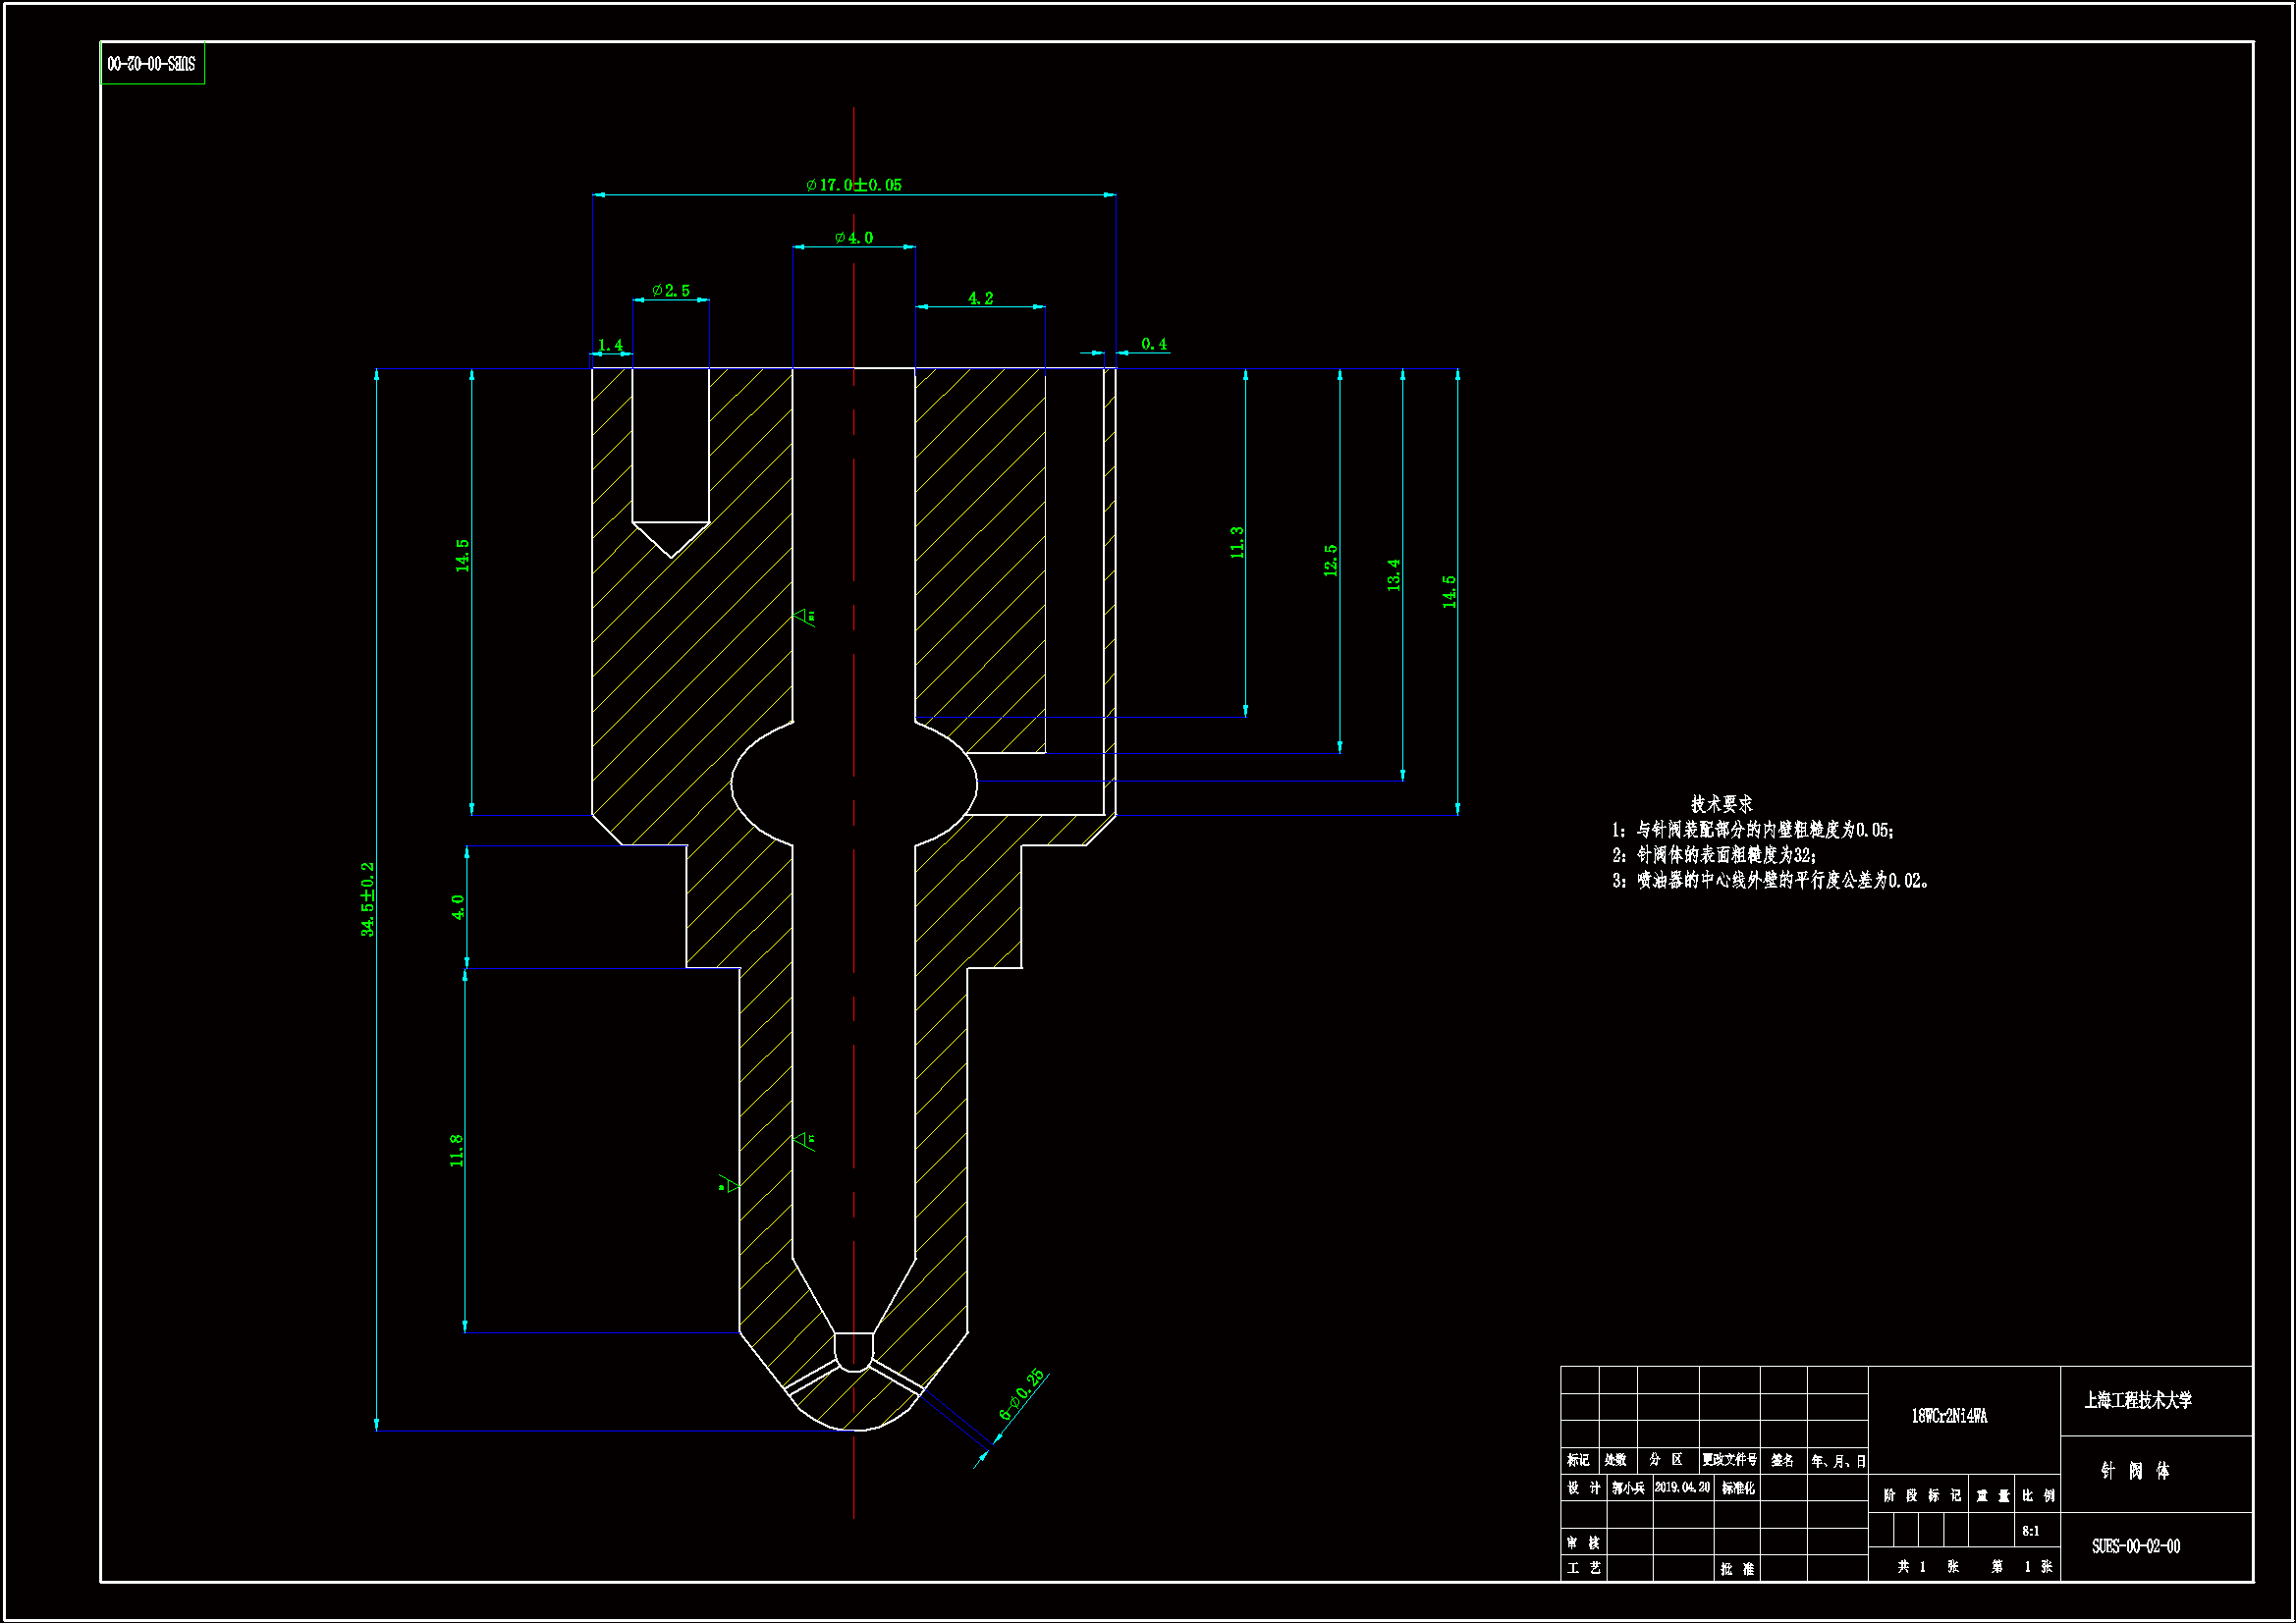Click the ∅17.0±0.05 diameter dimension text
The height and width of the screenshot is (1623, 2296).
(x=854, y=185)
